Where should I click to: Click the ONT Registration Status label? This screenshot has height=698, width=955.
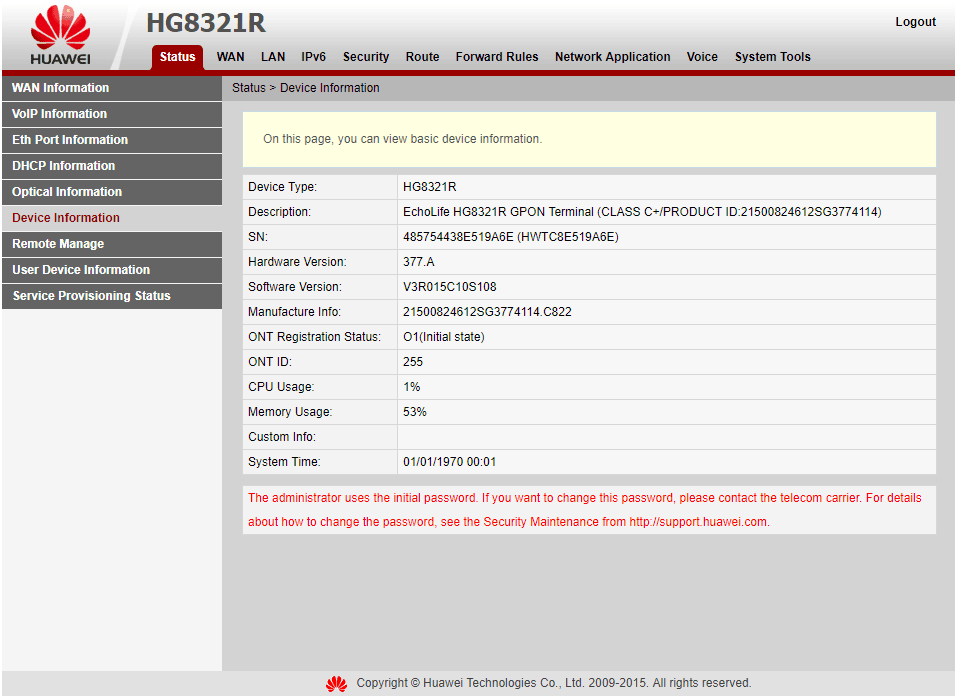(314, 337)
